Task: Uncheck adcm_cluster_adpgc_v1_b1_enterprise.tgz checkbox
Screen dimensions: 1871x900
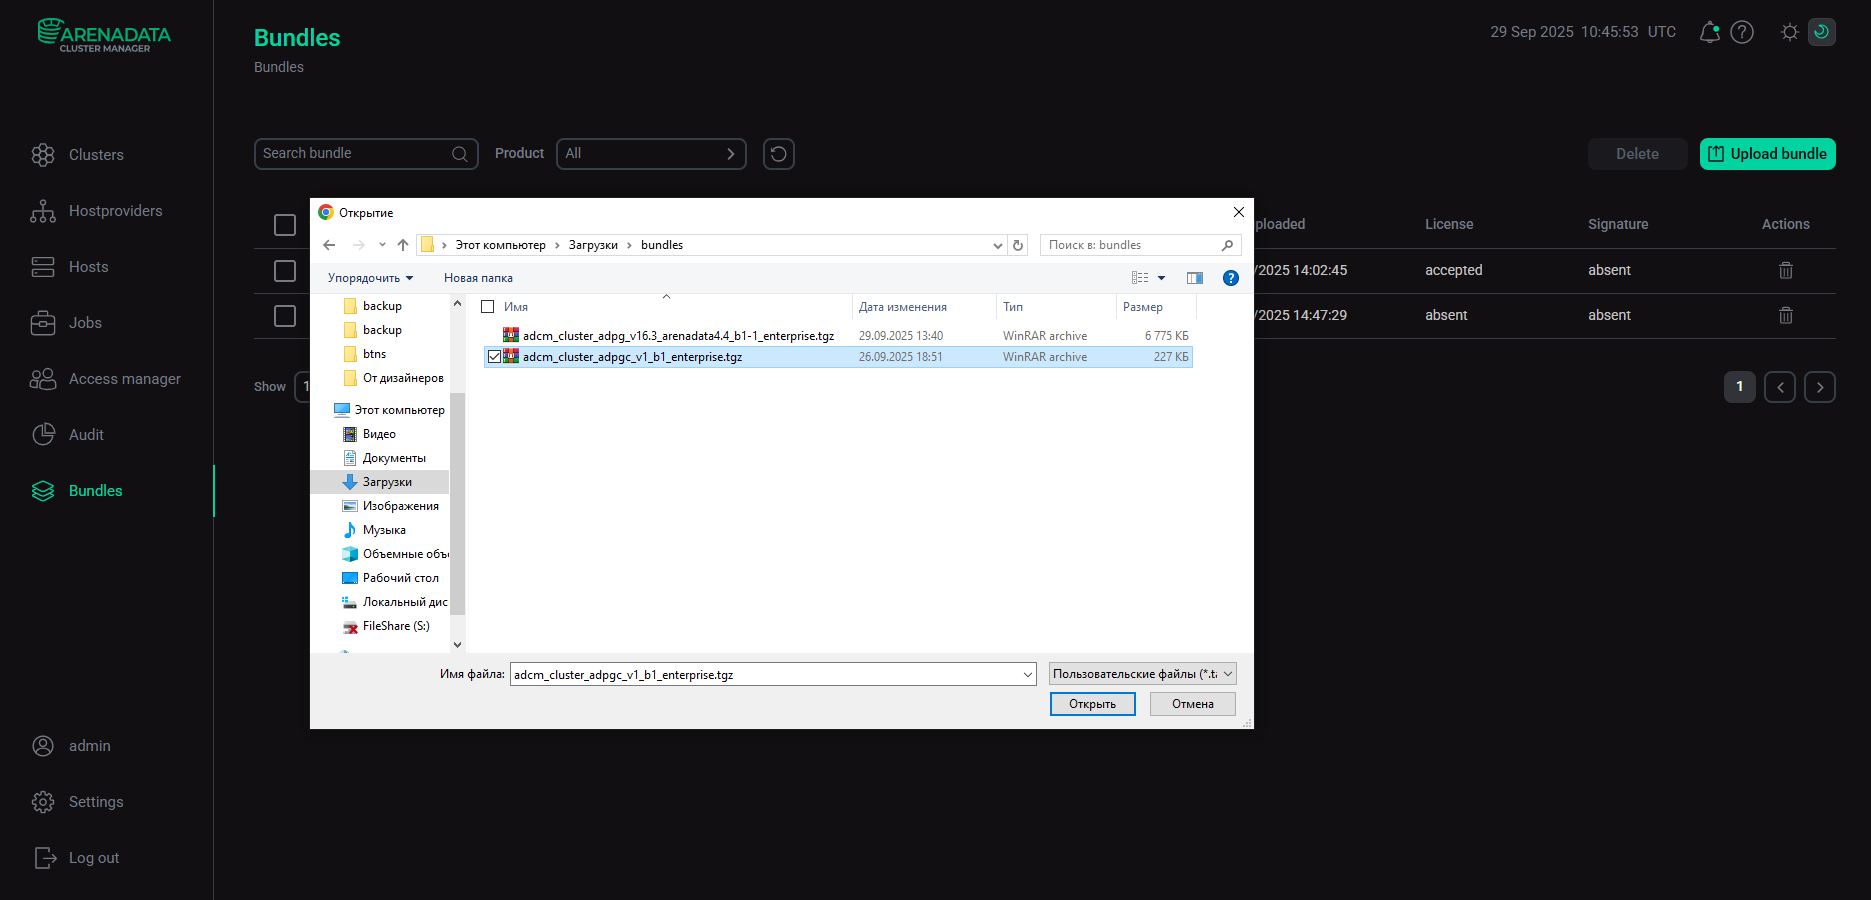Action: click(494, 357)
